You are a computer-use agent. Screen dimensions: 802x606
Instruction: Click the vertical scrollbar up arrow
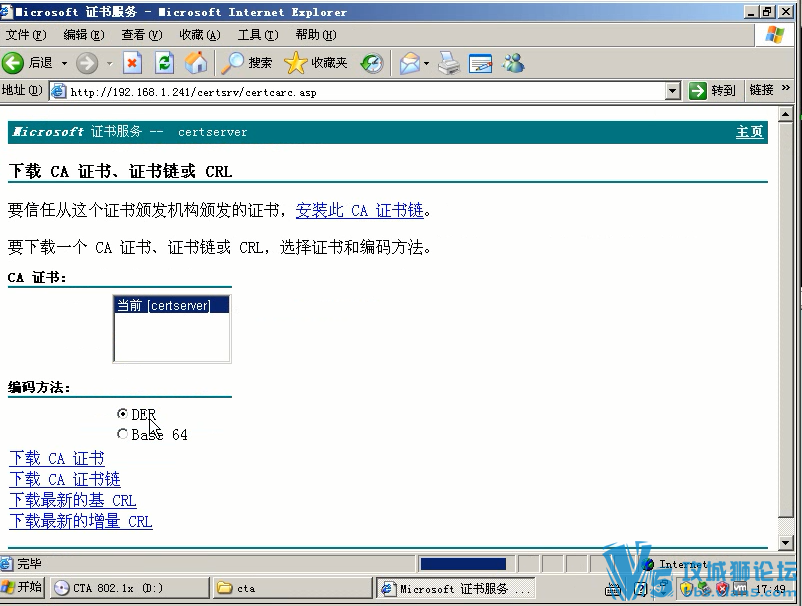785,115
